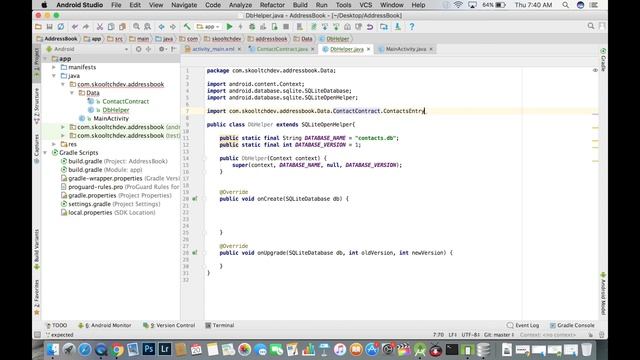Expand com.skooltchdev.addressbook (test) package
The image size is (640, 360).
pos(63,136)
